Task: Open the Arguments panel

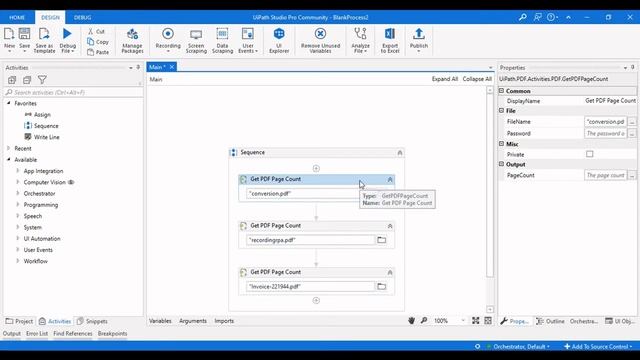Action: coord(193,321)
